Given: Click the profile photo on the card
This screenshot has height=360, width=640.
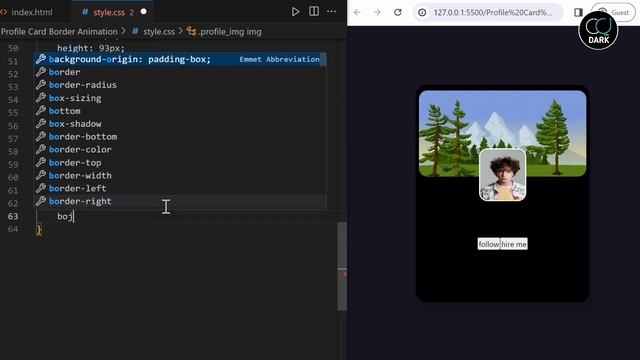Looking at the screenshot, I should 502,175.
